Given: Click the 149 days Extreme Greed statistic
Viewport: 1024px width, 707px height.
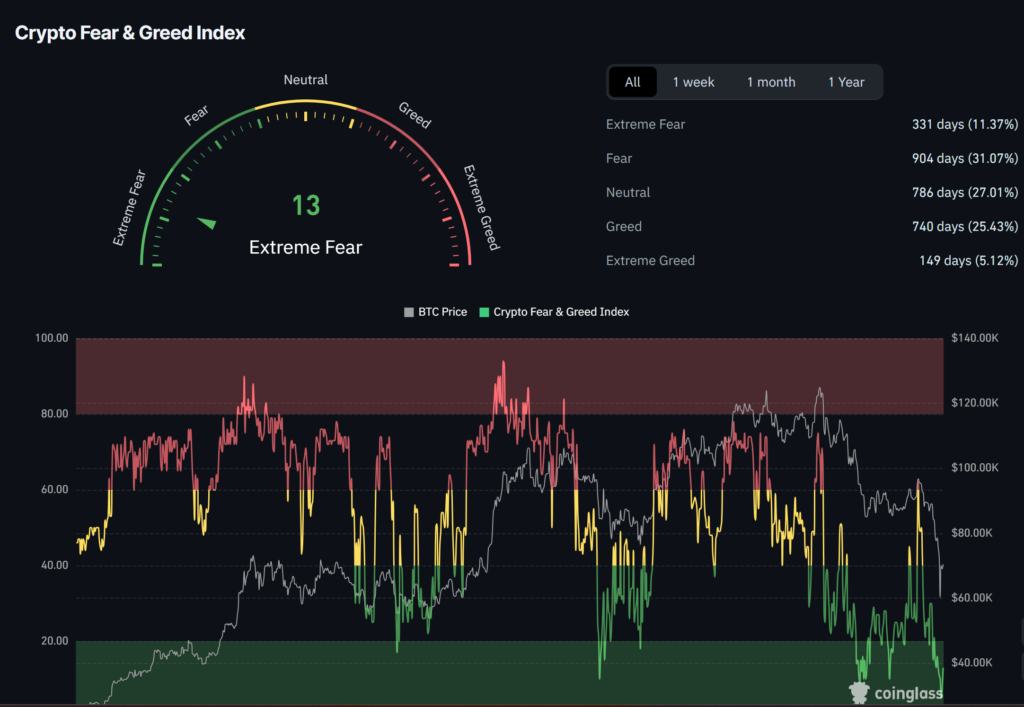Looking at the screenshot, I should click(x=968, y=260).
